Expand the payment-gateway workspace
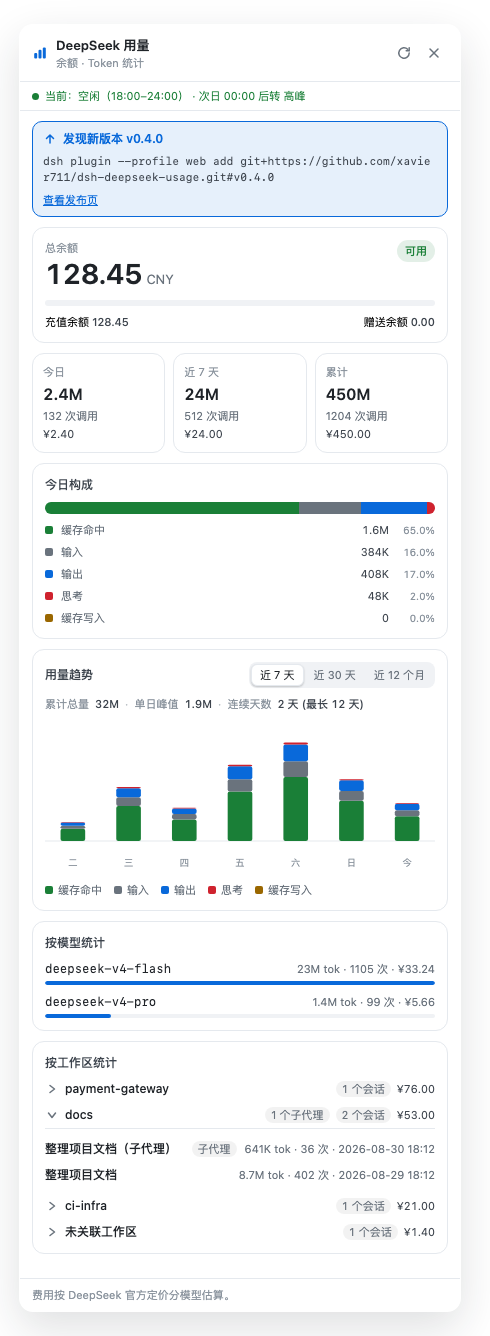The image size is (490, 1336). coord(240,1089)
